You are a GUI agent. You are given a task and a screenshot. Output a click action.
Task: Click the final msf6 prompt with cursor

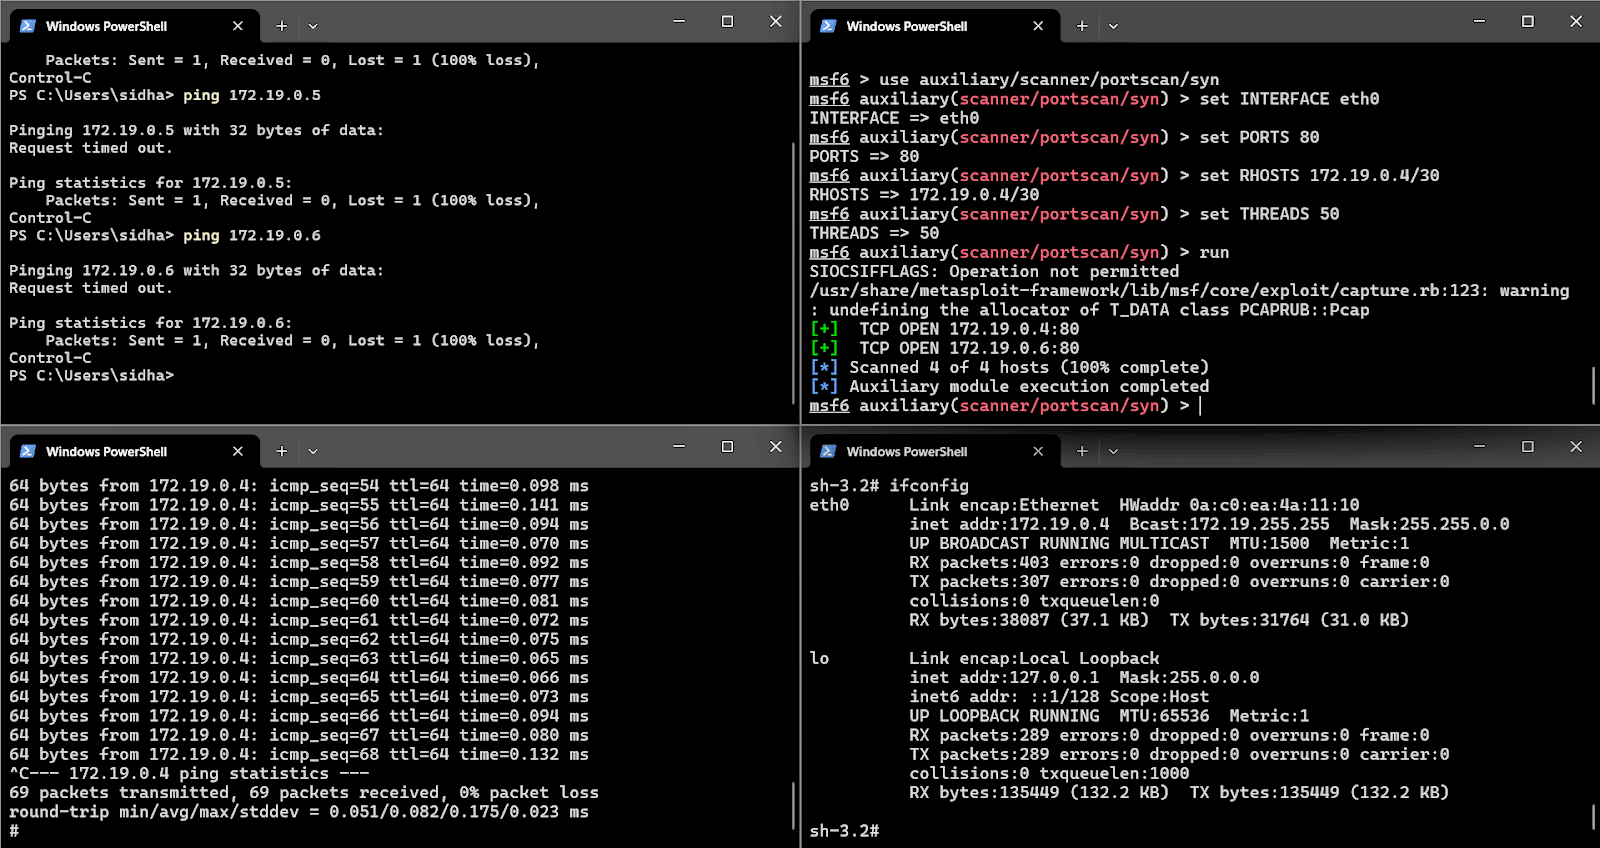coord(1005,405)
